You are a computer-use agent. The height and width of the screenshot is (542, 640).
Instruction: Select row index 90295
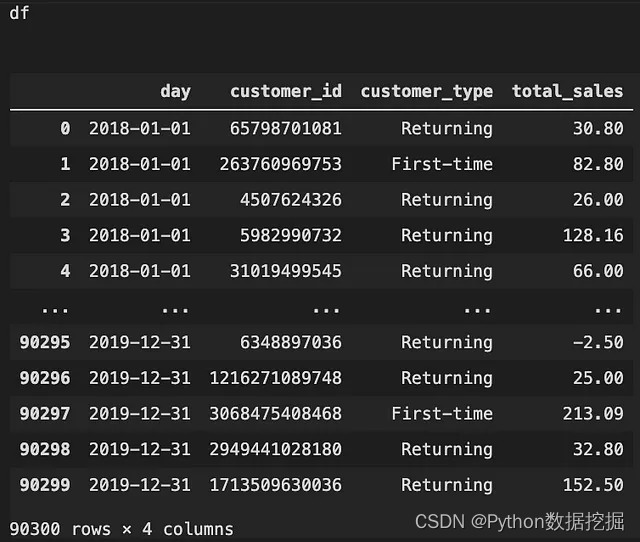[x=45, y=342]
